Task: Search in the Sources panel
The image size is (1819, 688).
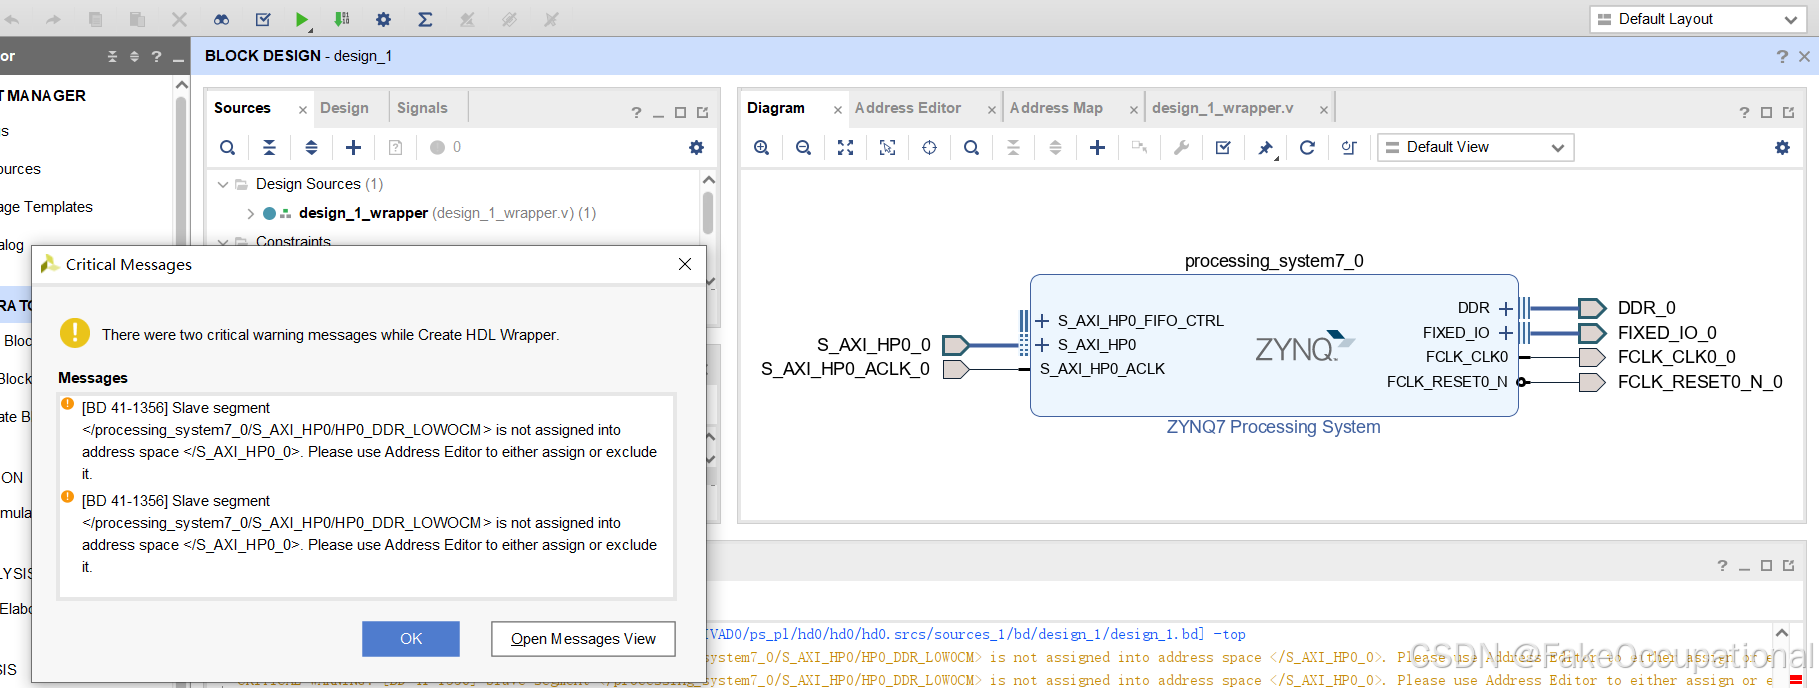Action: pos(228,147)
